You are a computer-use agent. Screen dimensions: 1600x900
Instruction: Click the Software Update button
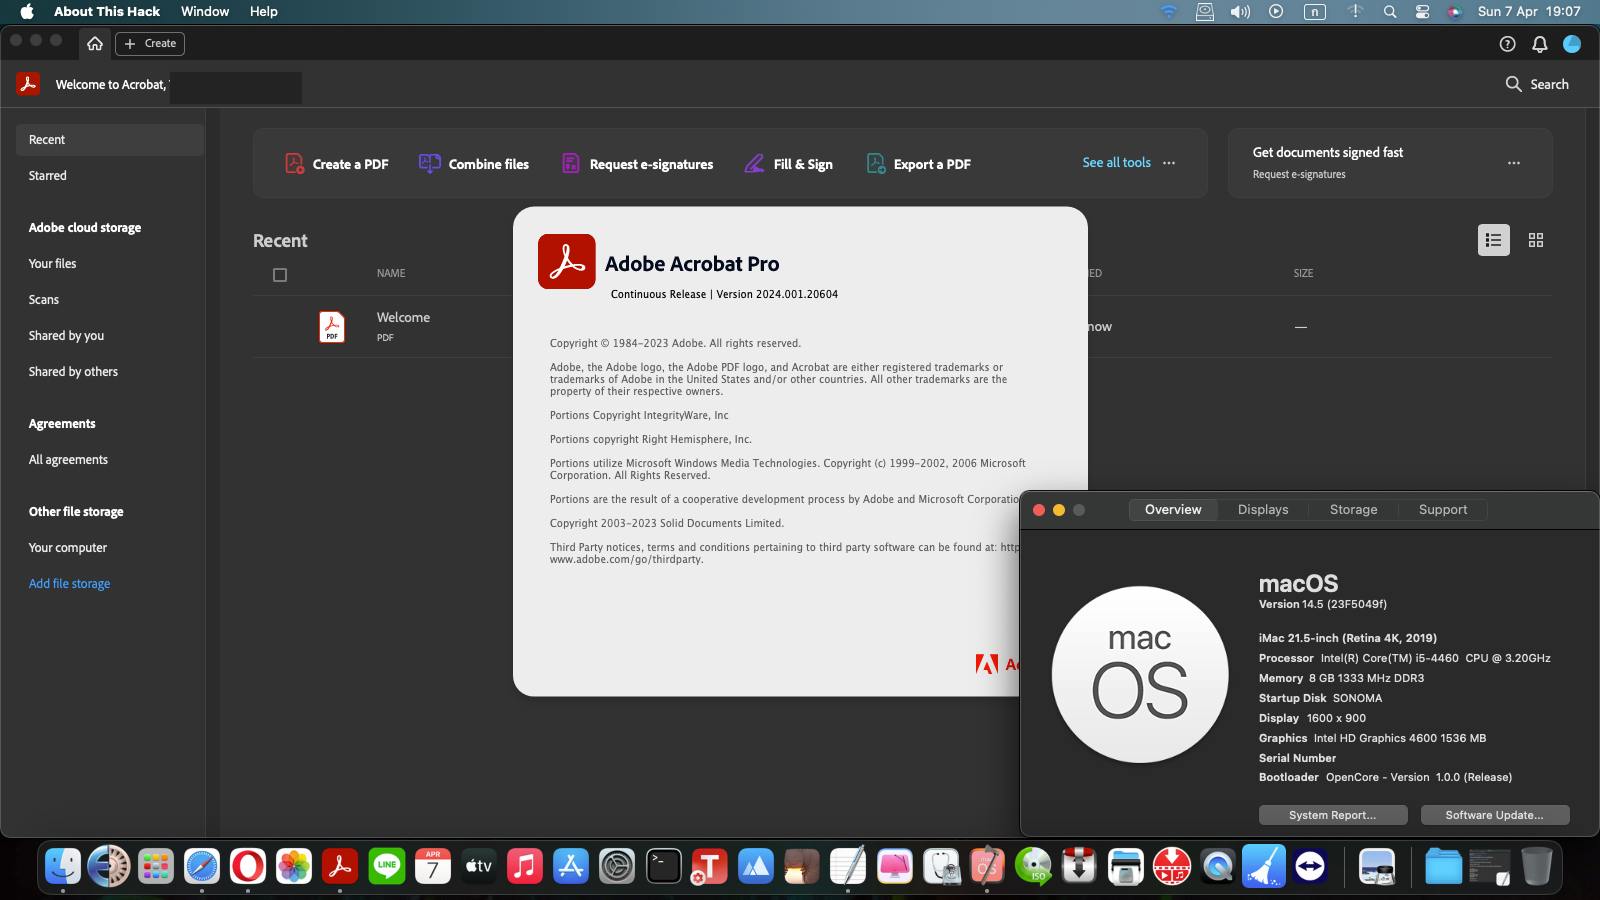point(1494,815)
